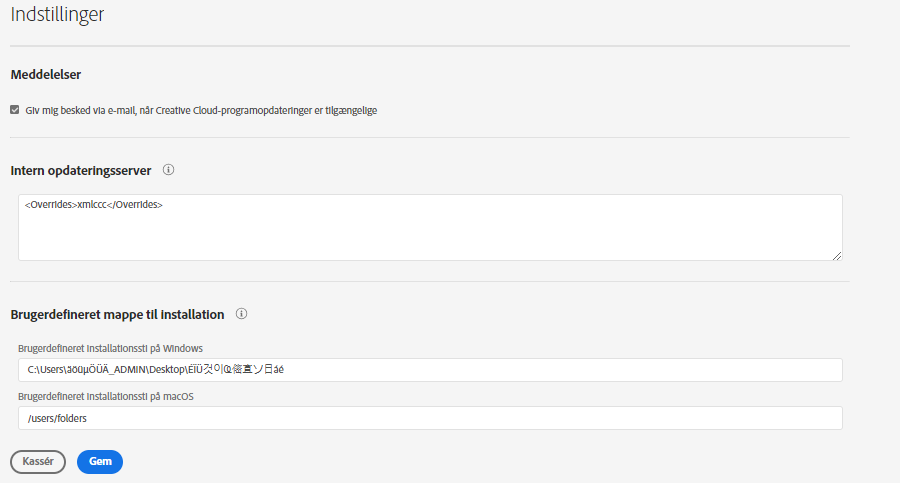Click the Meddelelser section heading
Image resolution: width=900 pixels, height=483 pixels.
click(46, 75)
